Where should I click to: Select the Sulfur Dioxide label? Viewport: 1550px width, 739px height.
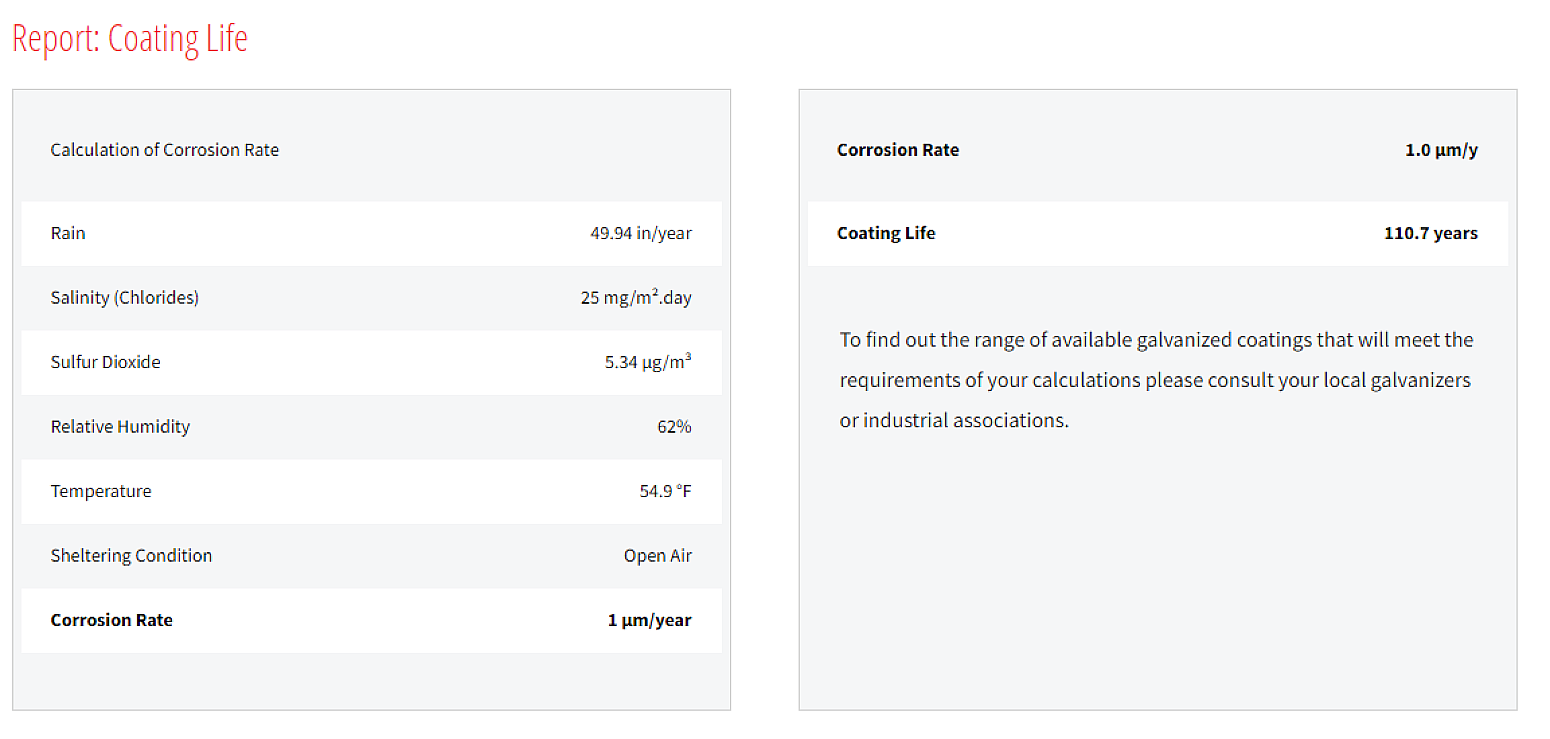105,362
